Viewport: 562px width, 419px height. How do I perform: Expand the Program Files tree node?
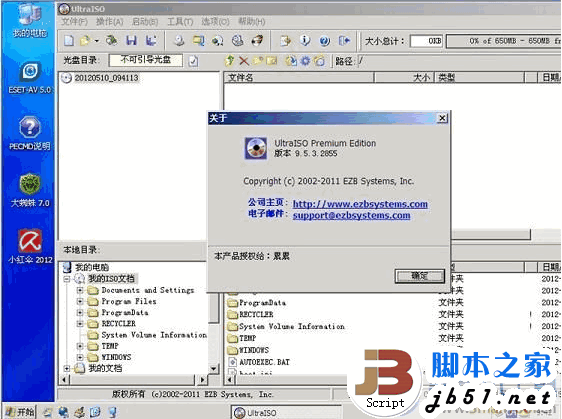(80, 301)
